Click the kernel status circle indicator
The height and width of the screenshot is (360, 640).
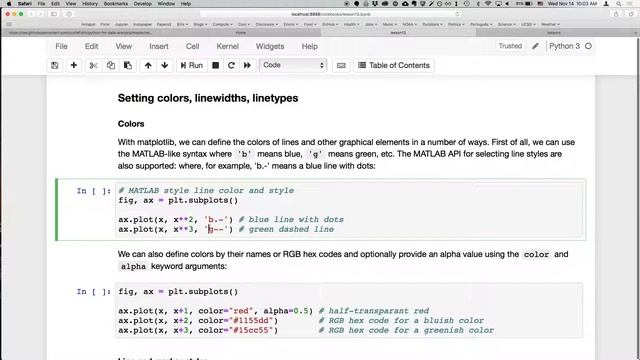588,46
